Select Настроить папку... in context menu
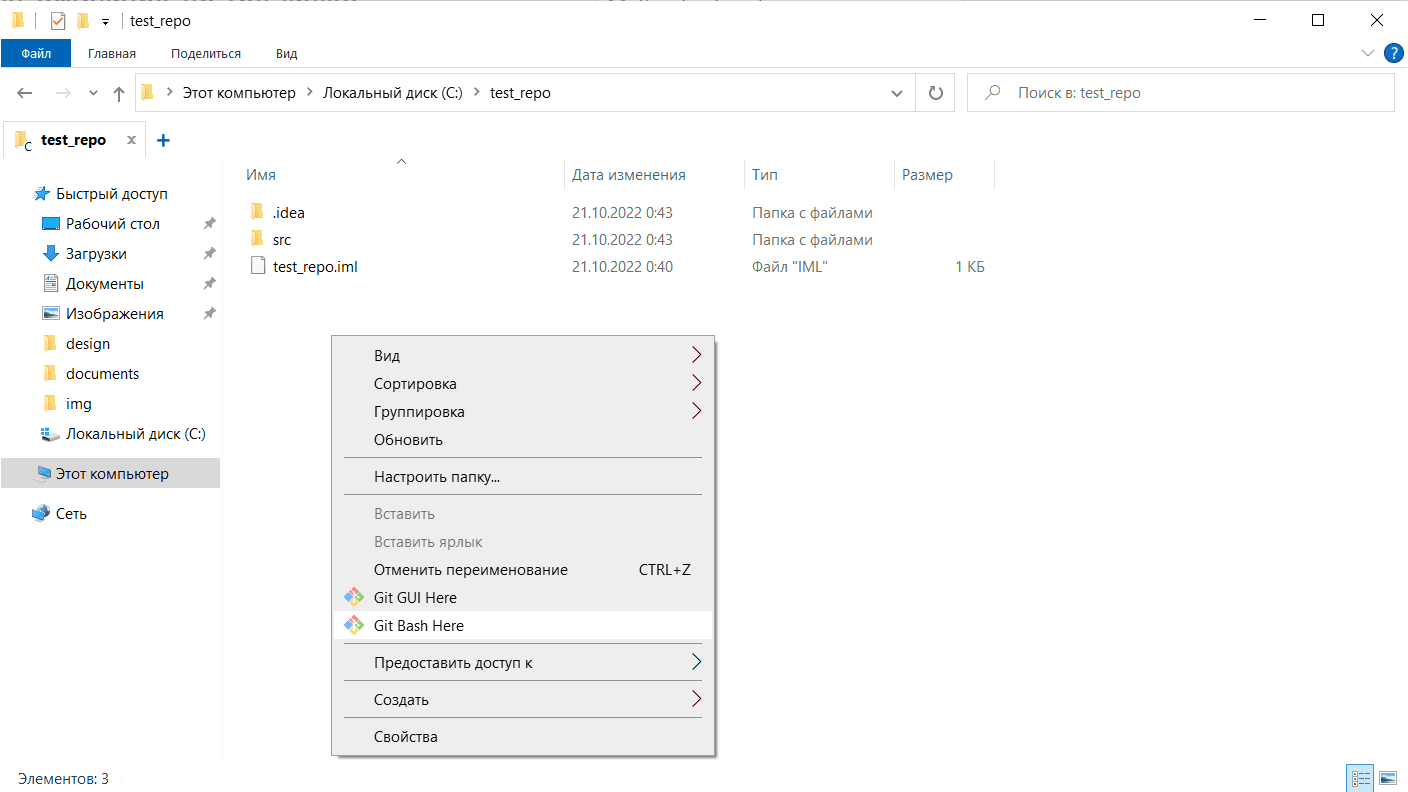Image resolution: width=1408 pixels, height=792 pixels. pyautogui.click(x=522, y=476)
